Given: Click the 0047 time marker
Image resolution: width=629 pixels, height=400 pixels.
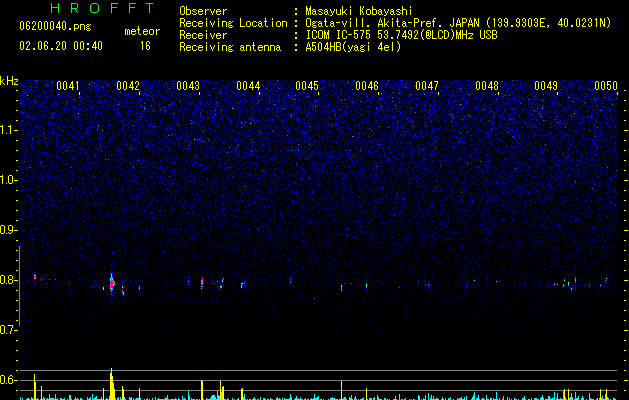Looking at the screenshot, I should 427,86.
